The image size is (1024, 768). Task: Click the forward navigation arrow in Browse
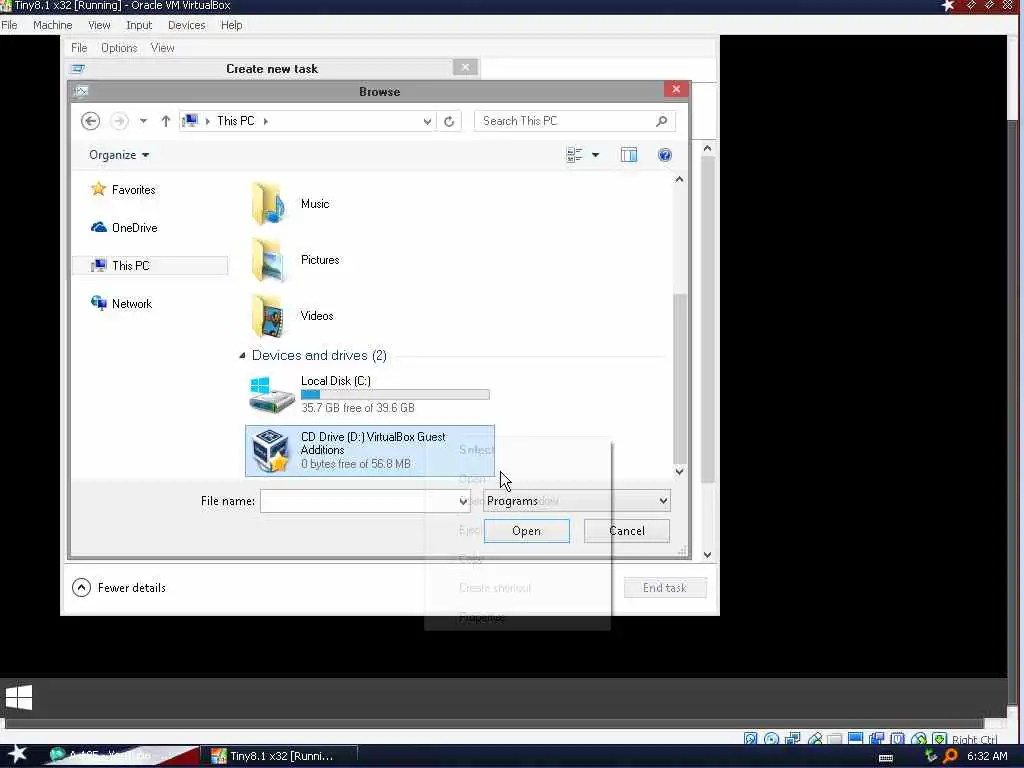(119, 121)
